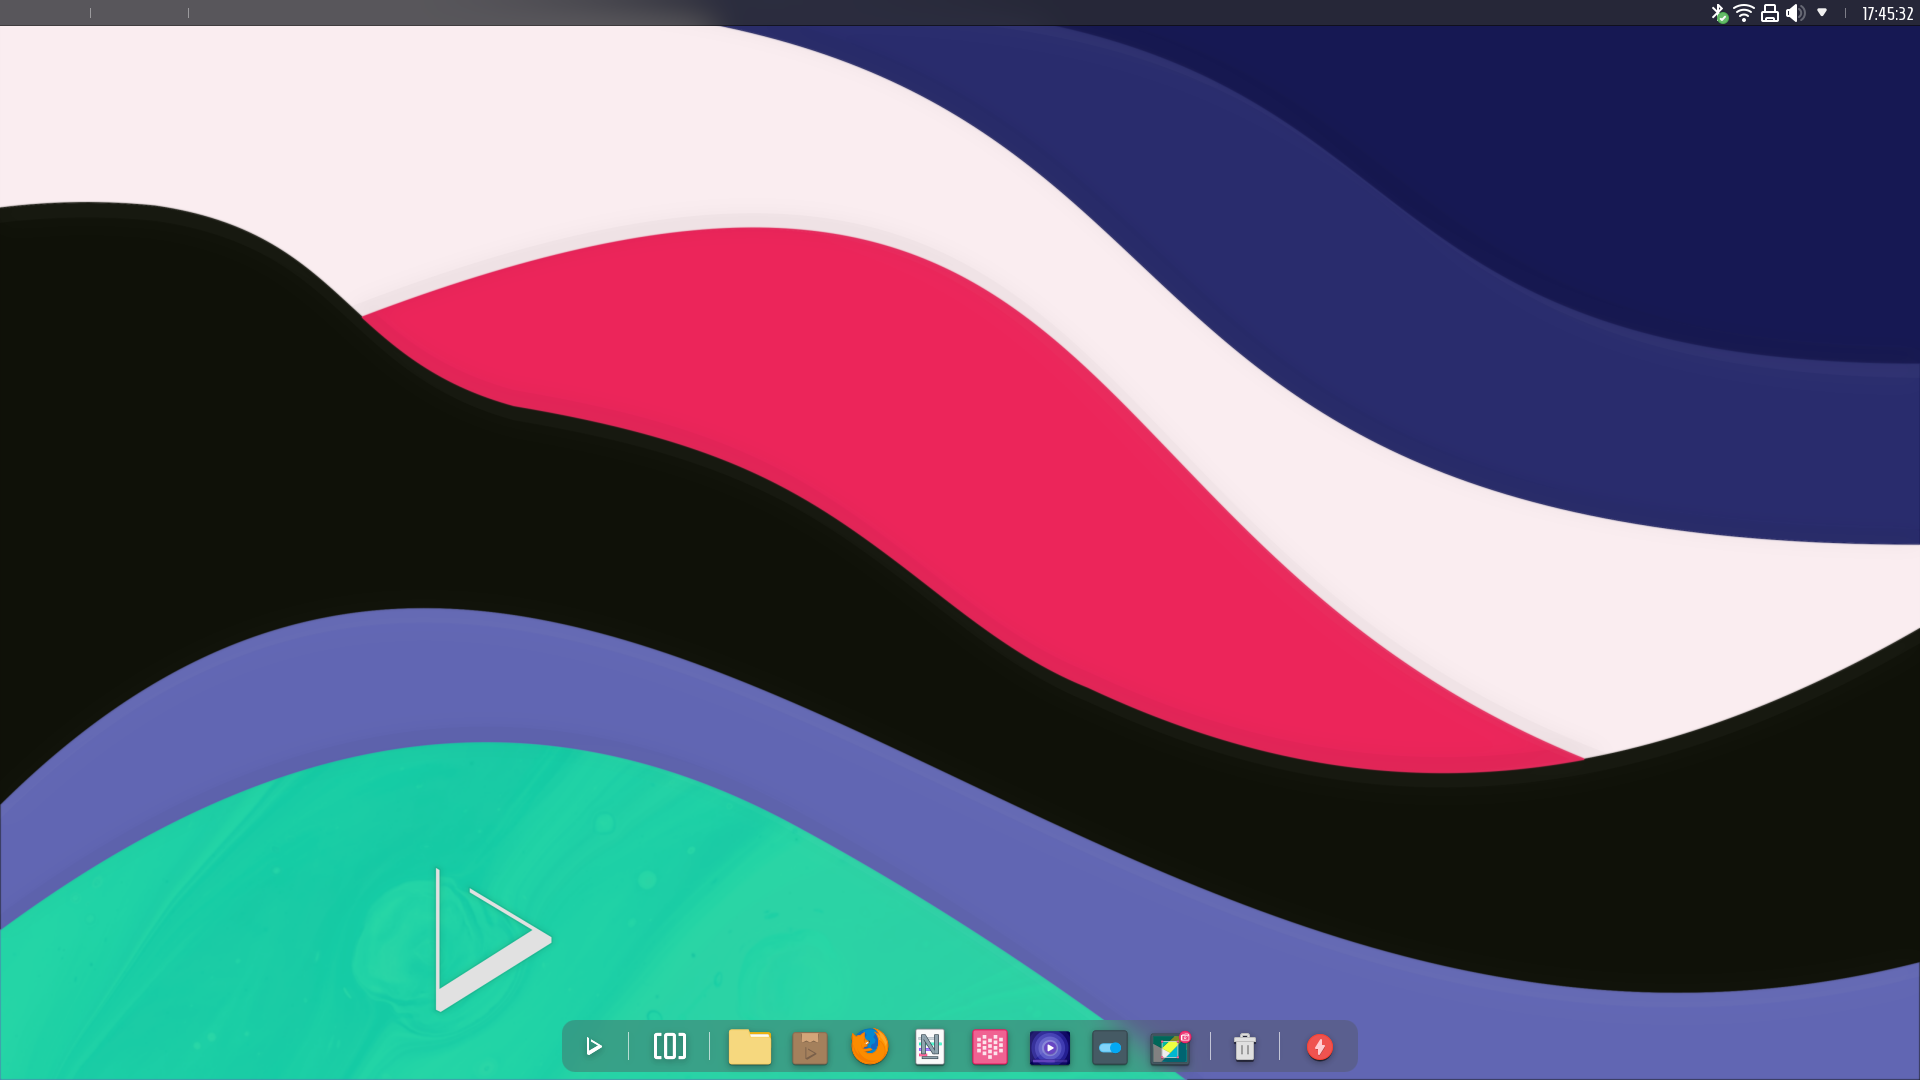Expand the tray dropdown arrow menu
Viewport: 1920px width, 1080px height.
click(x=1823, y=13)
